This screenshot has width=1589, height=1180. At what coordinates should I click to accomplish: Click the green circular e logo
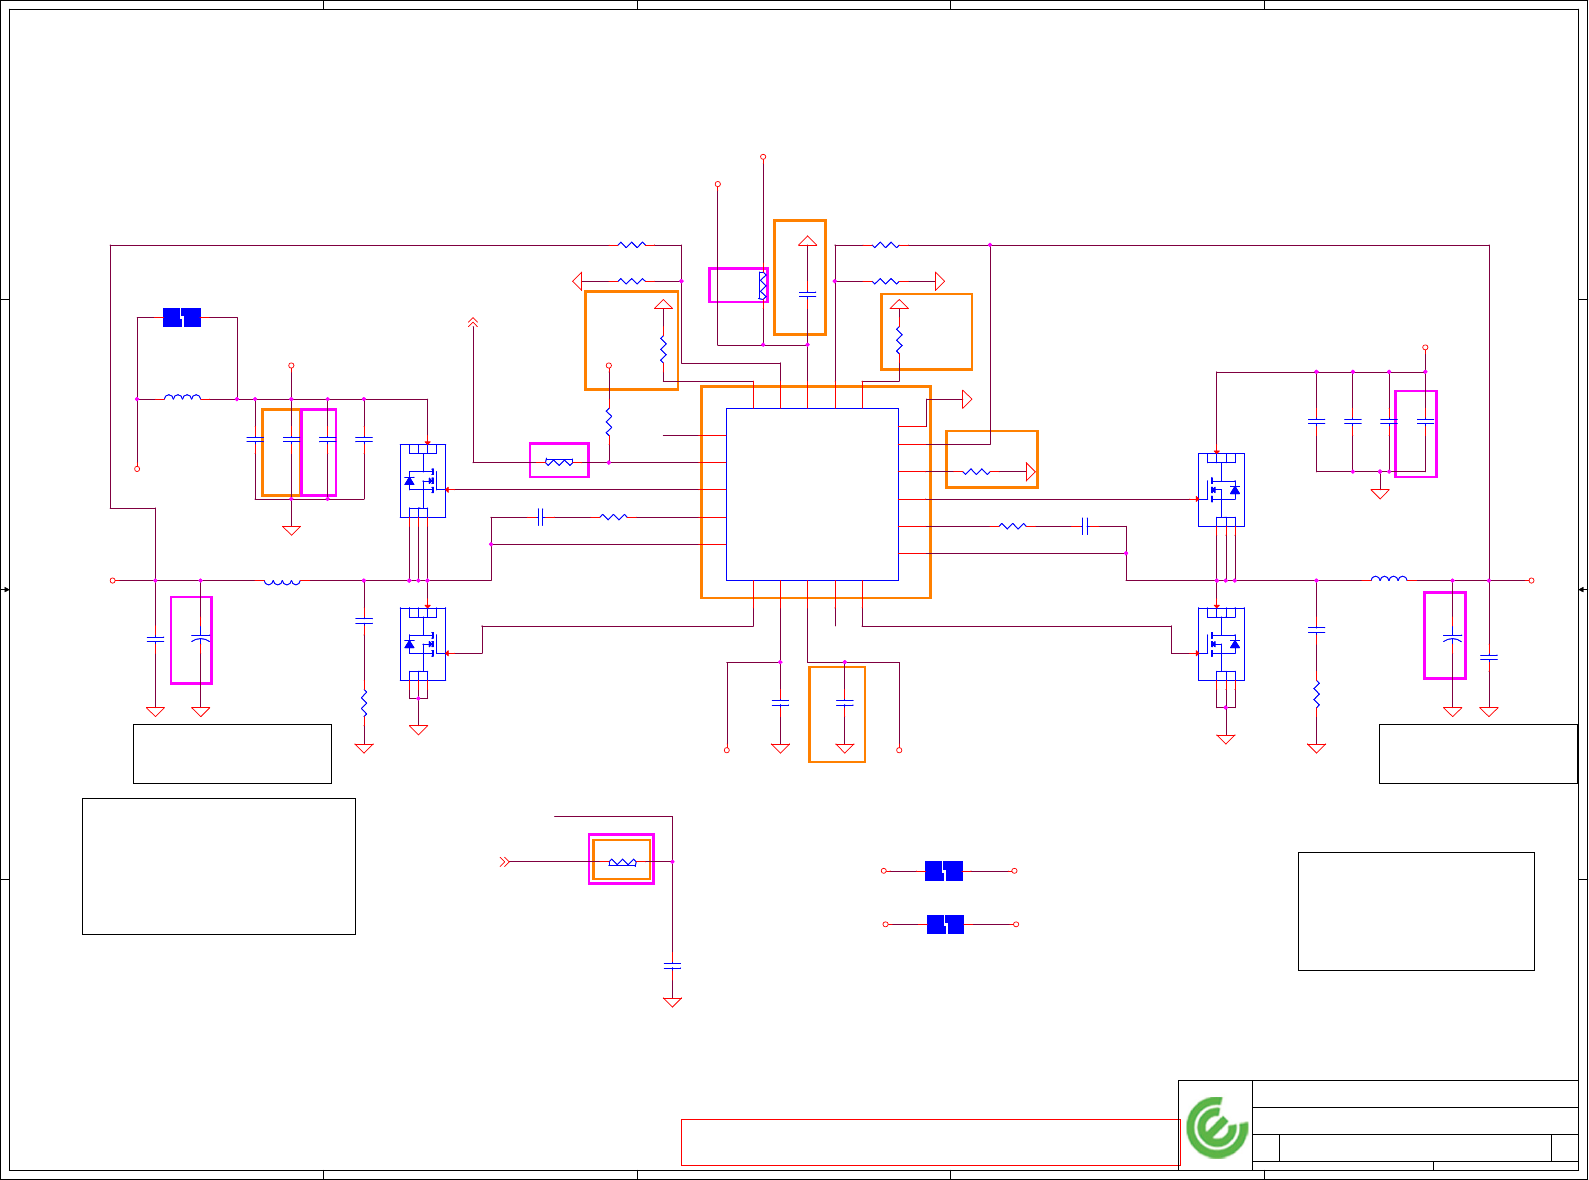(x=1217, y=1127)
